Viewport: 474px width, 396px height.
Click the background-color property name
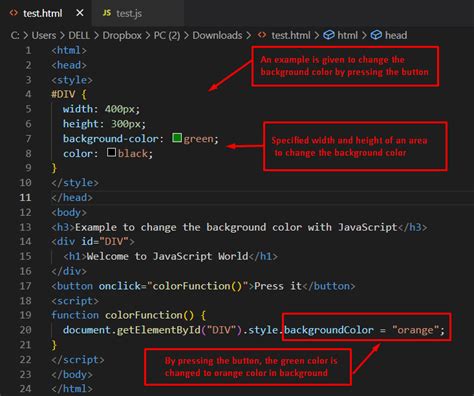(111, 139)
